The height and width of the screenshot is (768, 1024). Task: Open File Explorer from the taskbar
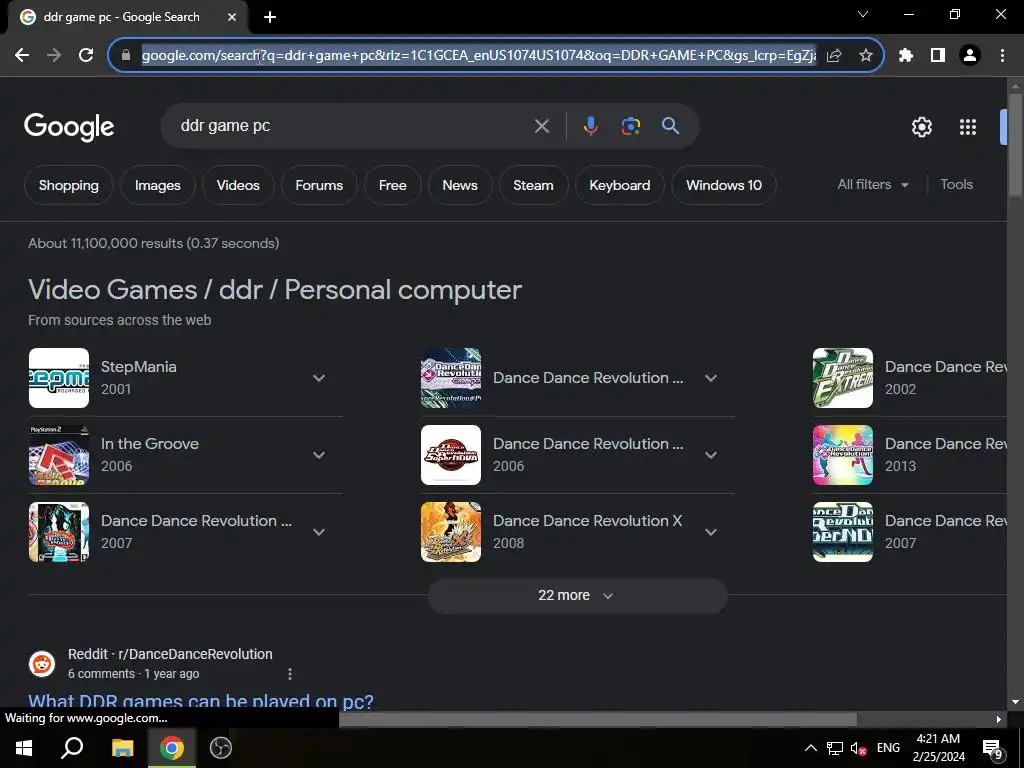[x=122, y=748]
